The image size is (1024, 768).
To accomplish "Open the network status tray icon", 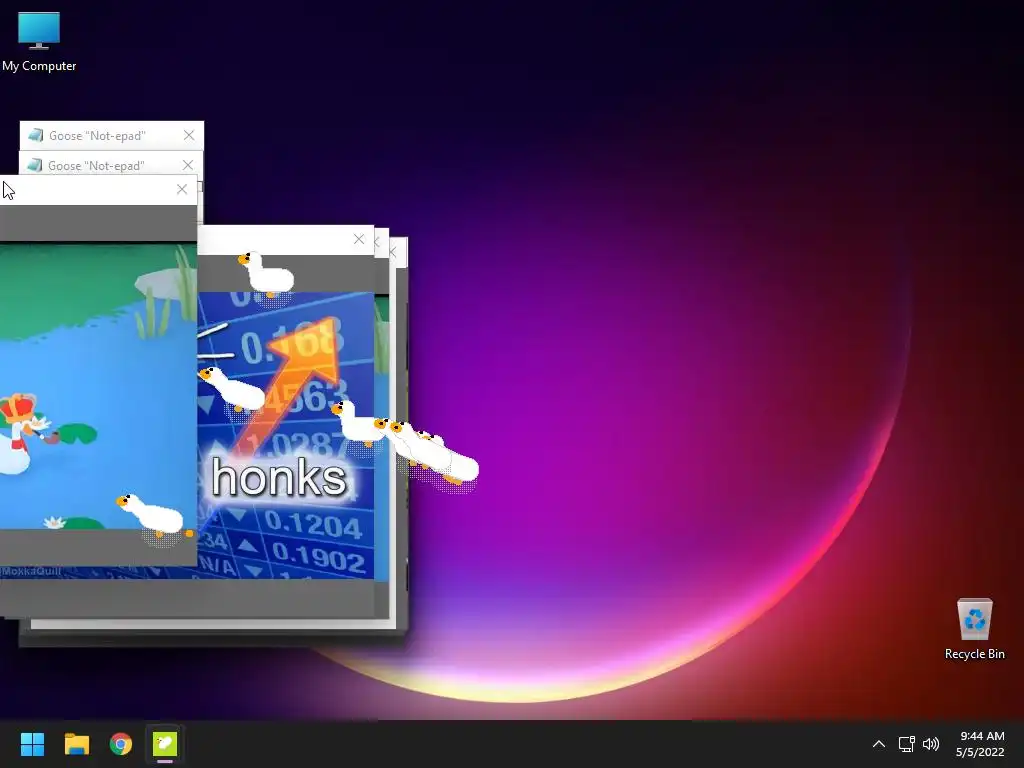I will pyautogui.click(x=906, y=744).
